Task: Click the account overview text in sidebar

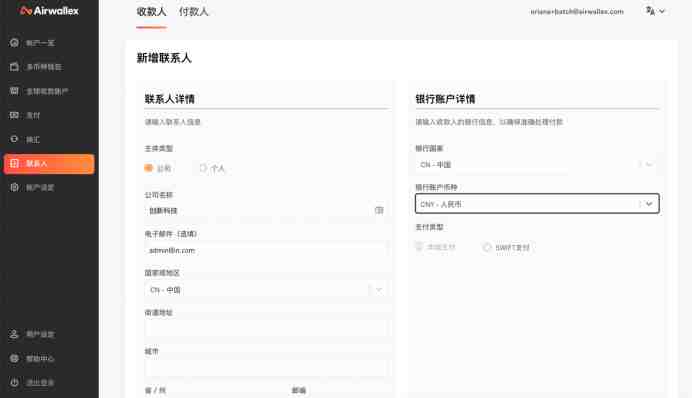Action: click(x=40, y=43)
